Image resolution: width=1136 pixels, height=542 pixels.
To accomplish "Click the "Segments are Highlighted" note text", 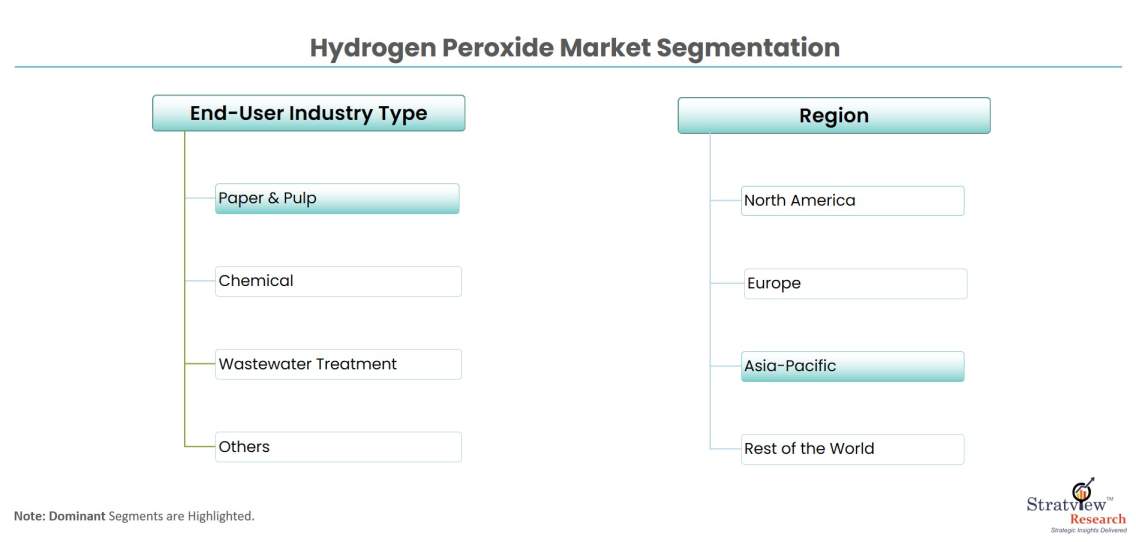I will pos(182,516).
